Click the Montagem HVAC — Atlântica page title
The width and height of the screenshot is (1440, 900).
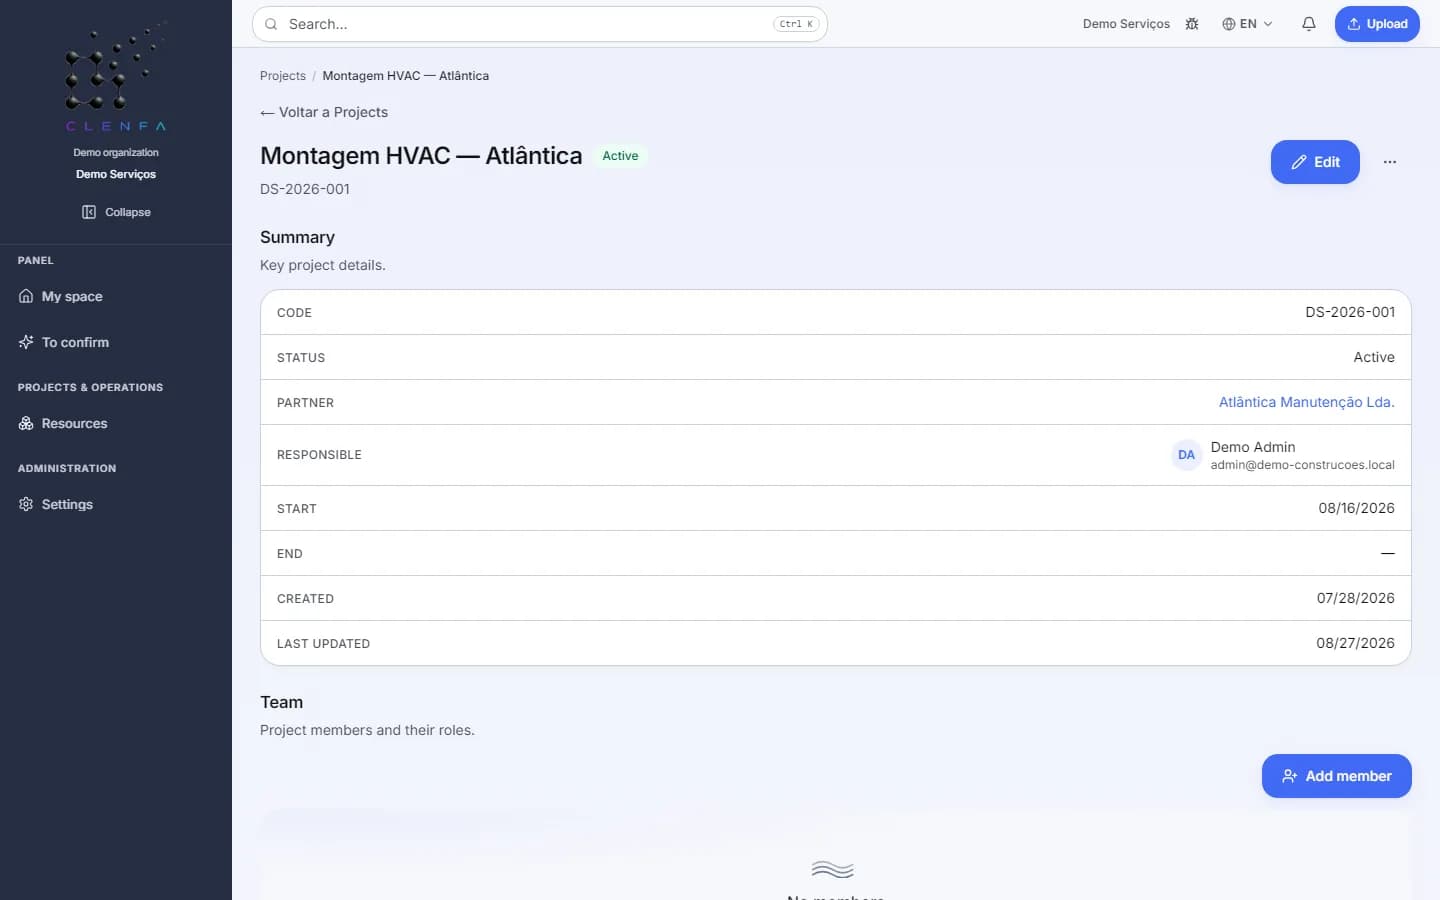pos(421,156)
